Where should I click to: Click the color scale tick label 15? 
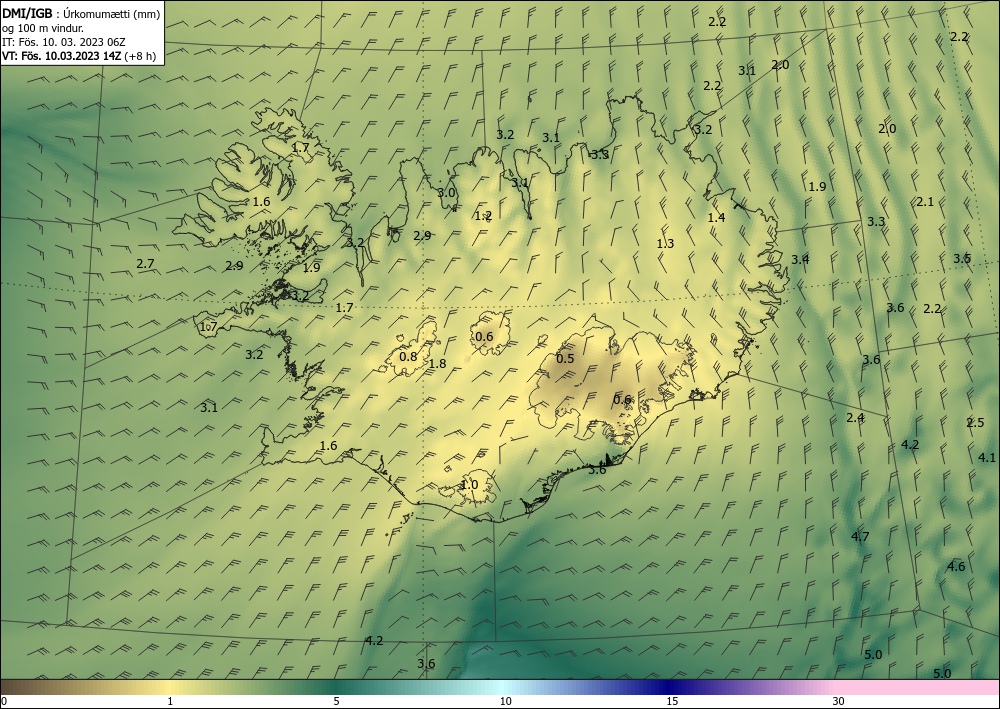point(672,701)
